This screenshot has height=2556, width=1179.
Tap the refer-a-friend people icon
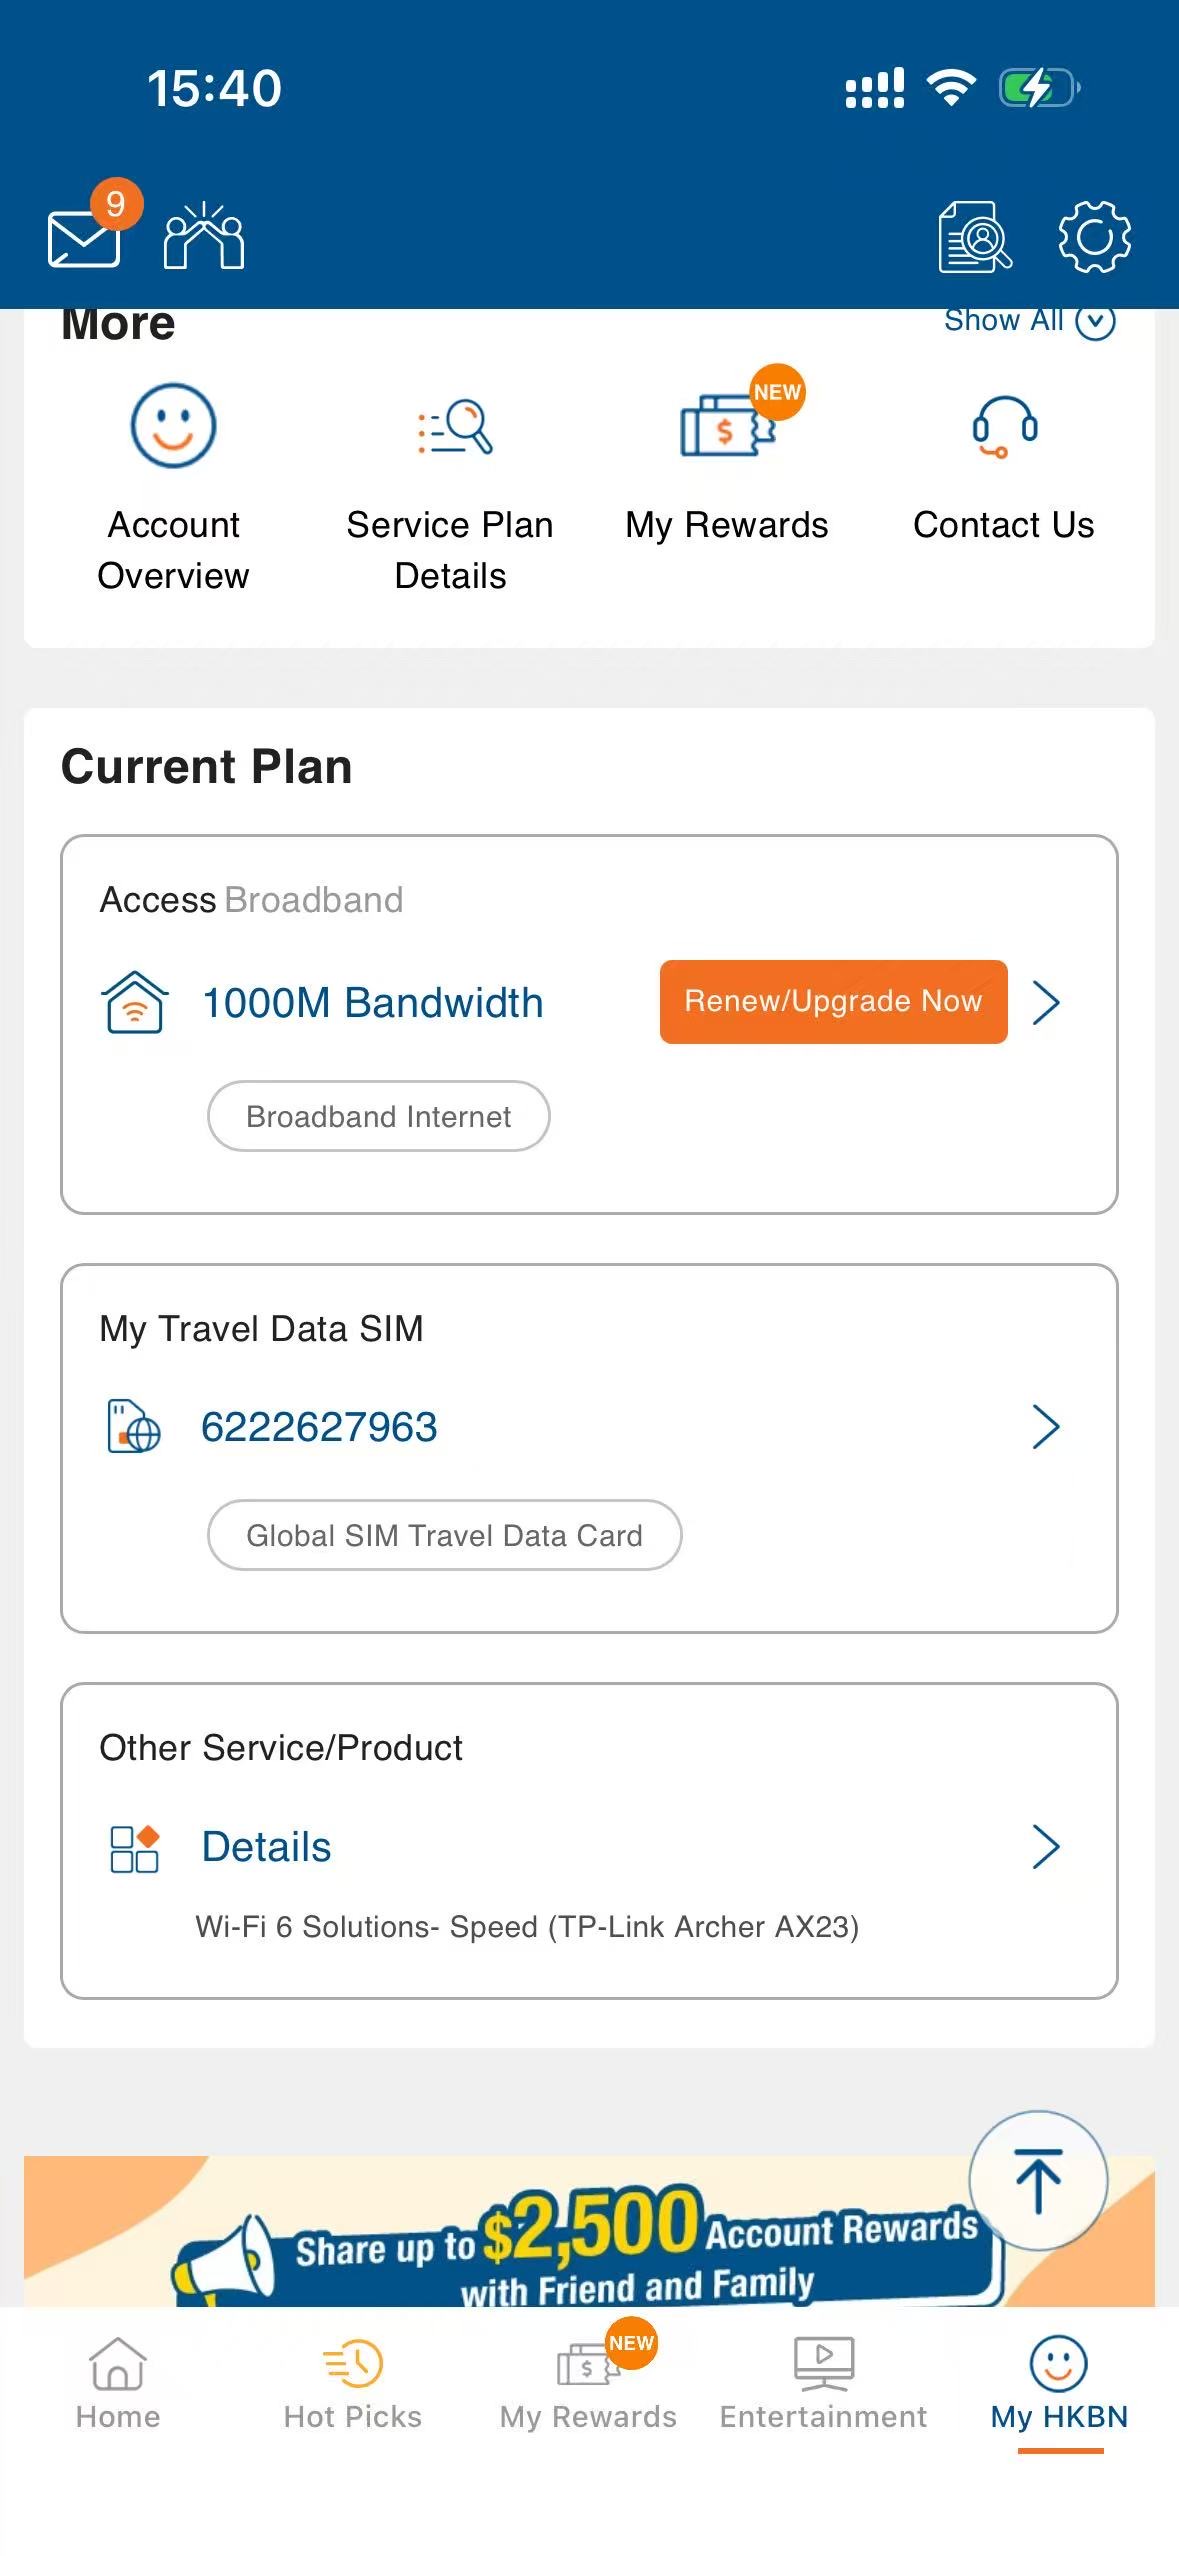tap(204, 236)
